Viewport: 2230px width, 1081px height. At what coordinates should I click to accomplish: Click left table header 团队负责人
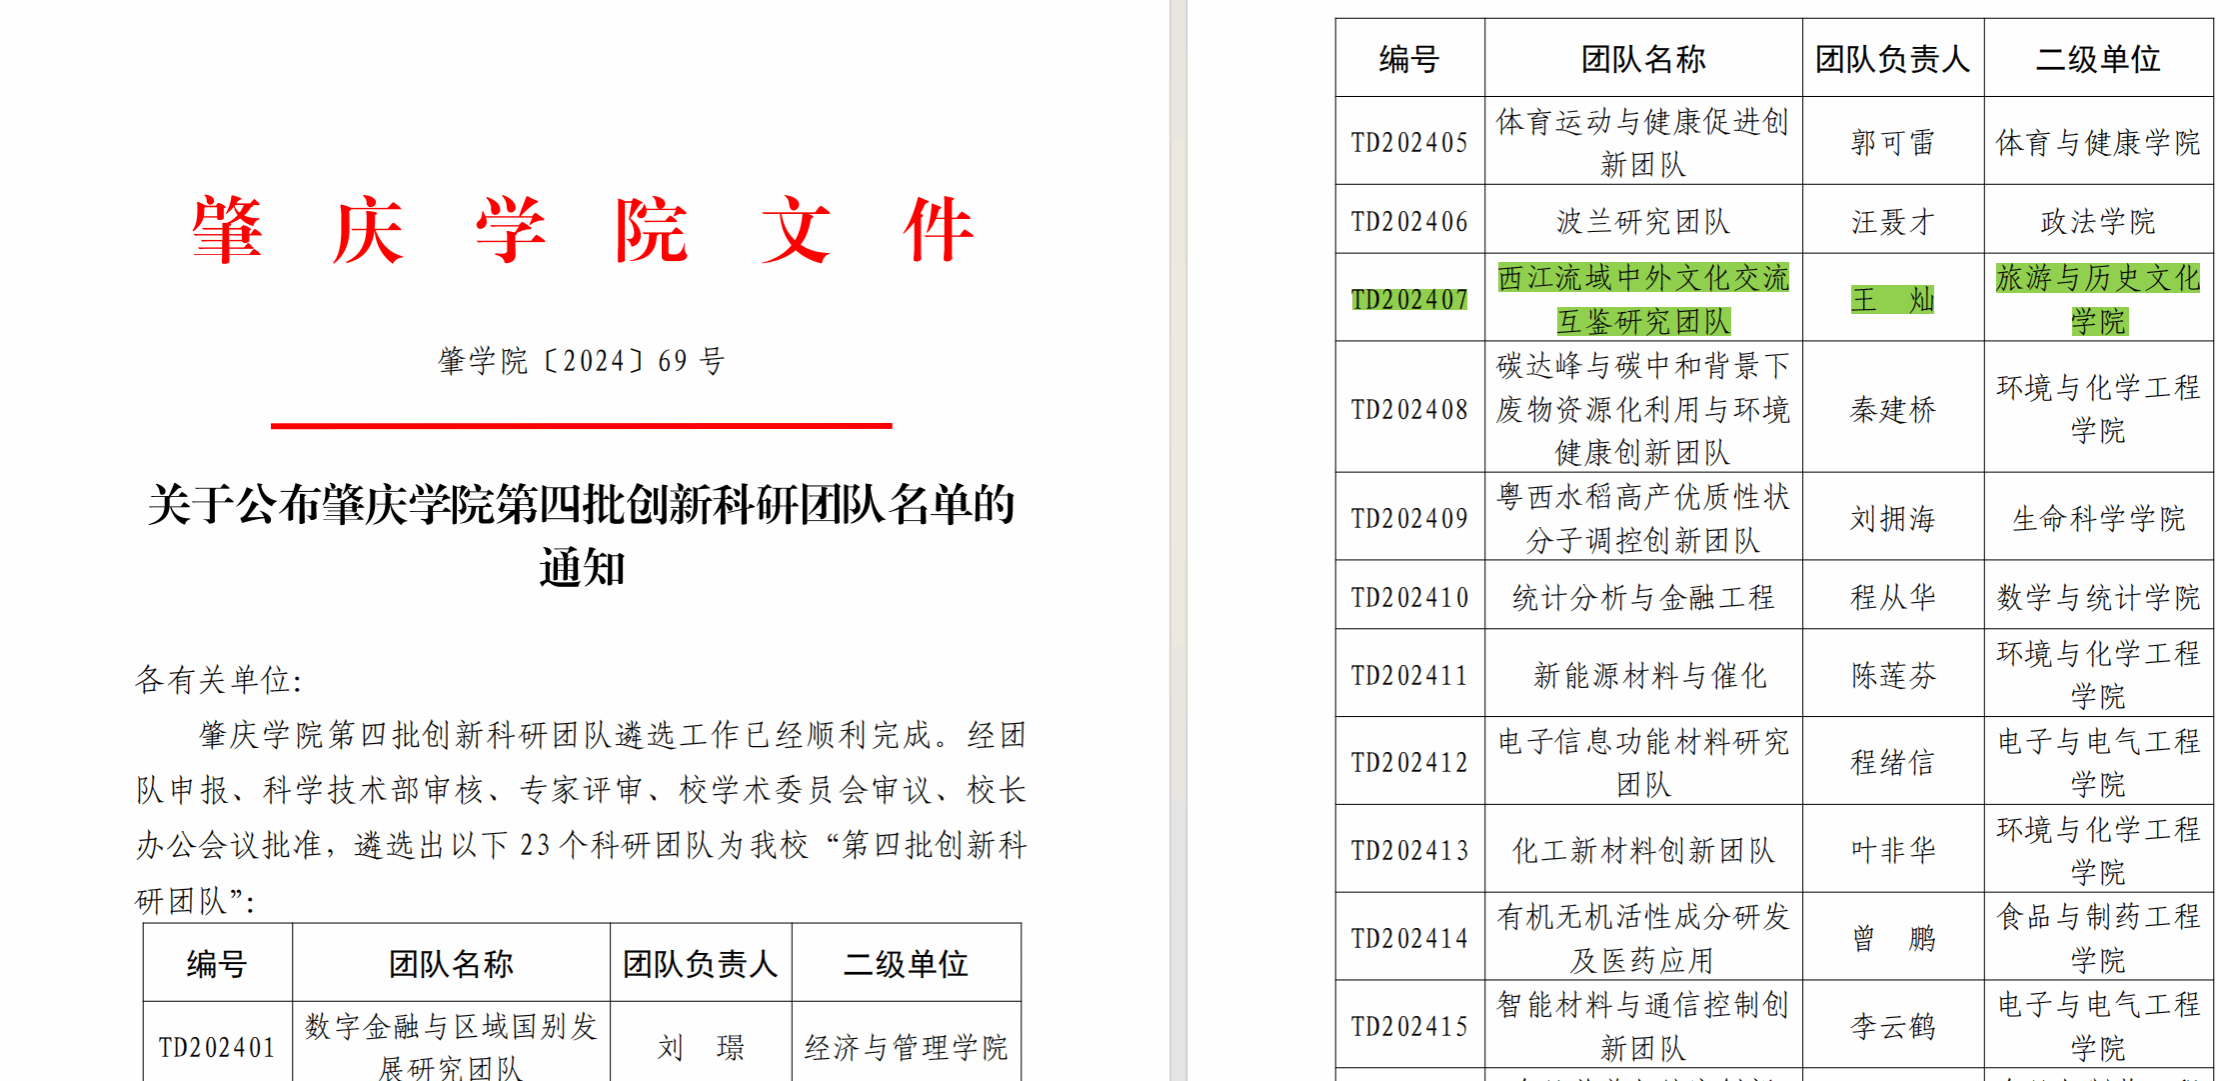[700, 963]
